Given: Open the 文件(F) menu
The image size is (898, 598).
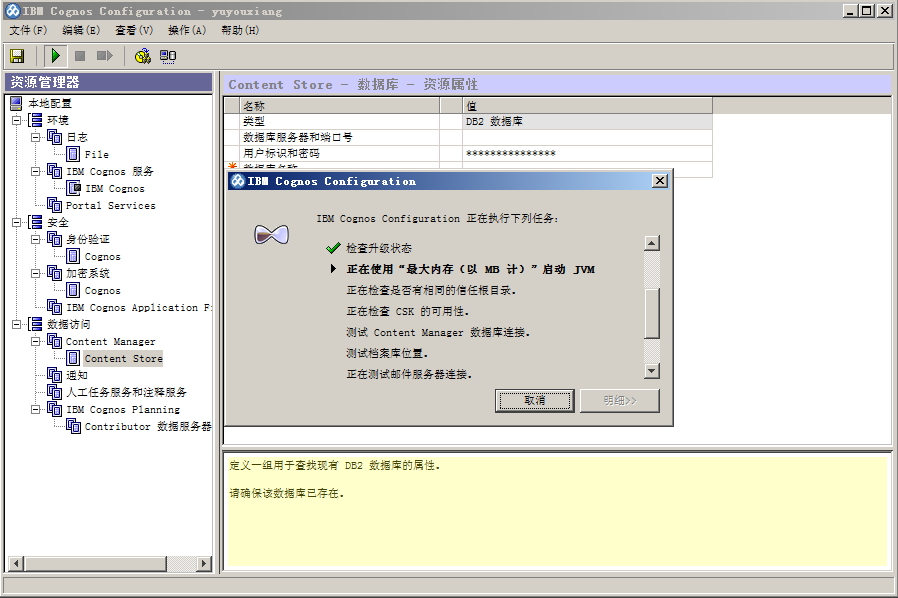Looking at the screenshot, I should coord(27,30).
